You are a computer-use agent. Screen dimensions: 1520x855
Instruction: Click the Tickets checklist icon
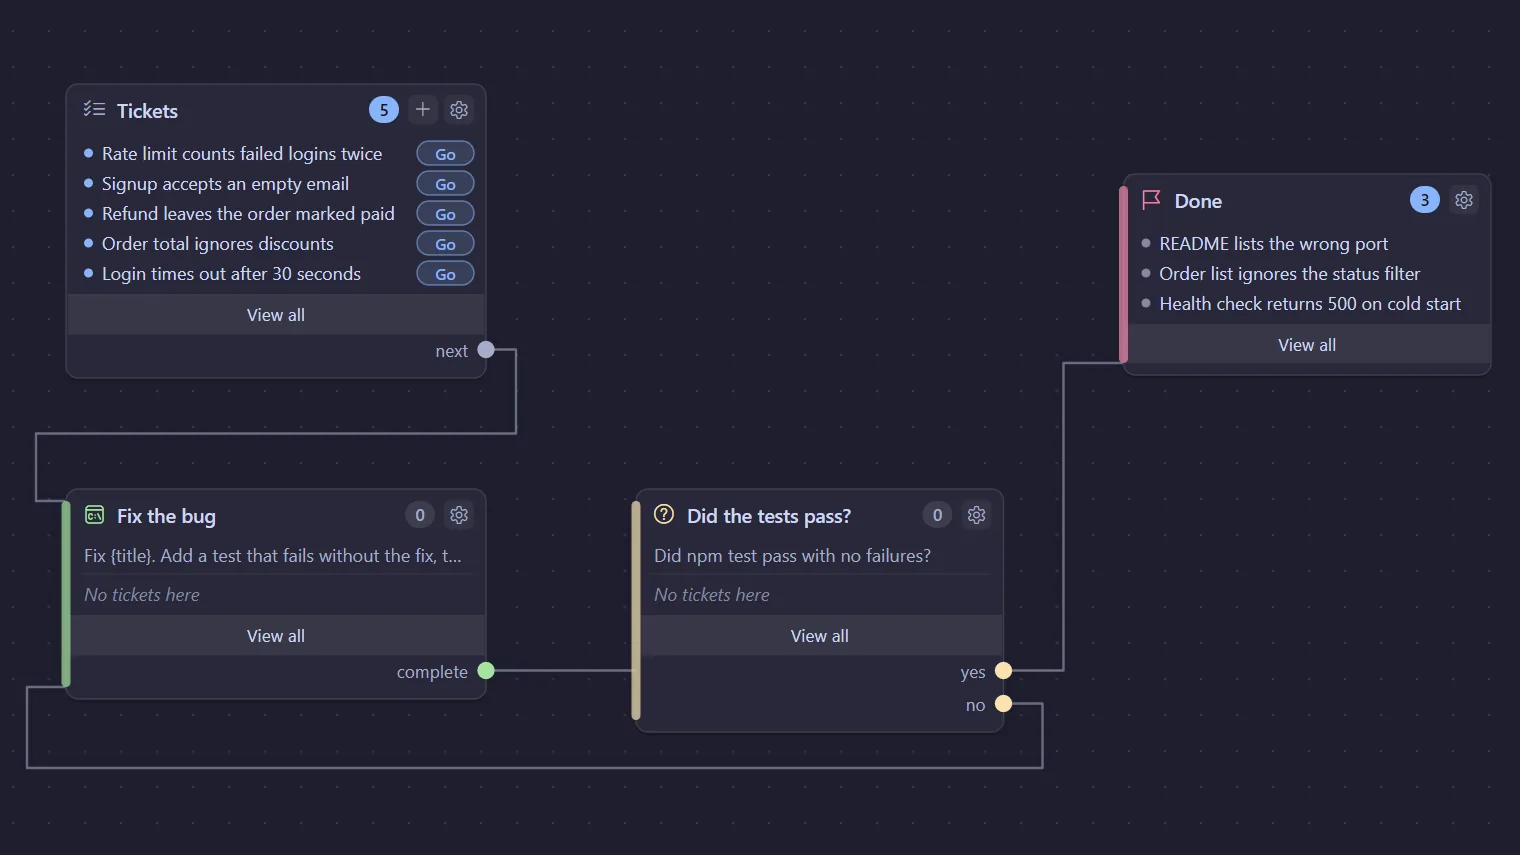(94, 109)
